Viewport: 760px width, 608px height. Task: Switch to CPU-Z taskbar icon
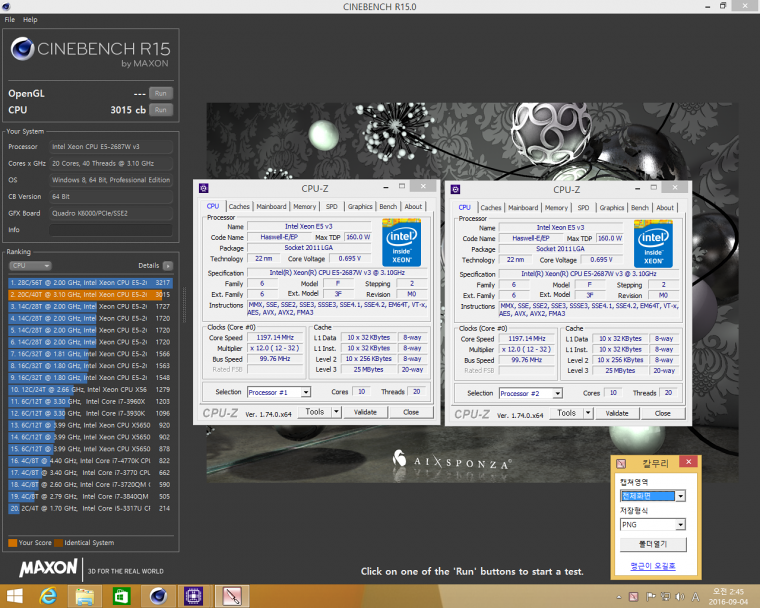click(194, 596)
